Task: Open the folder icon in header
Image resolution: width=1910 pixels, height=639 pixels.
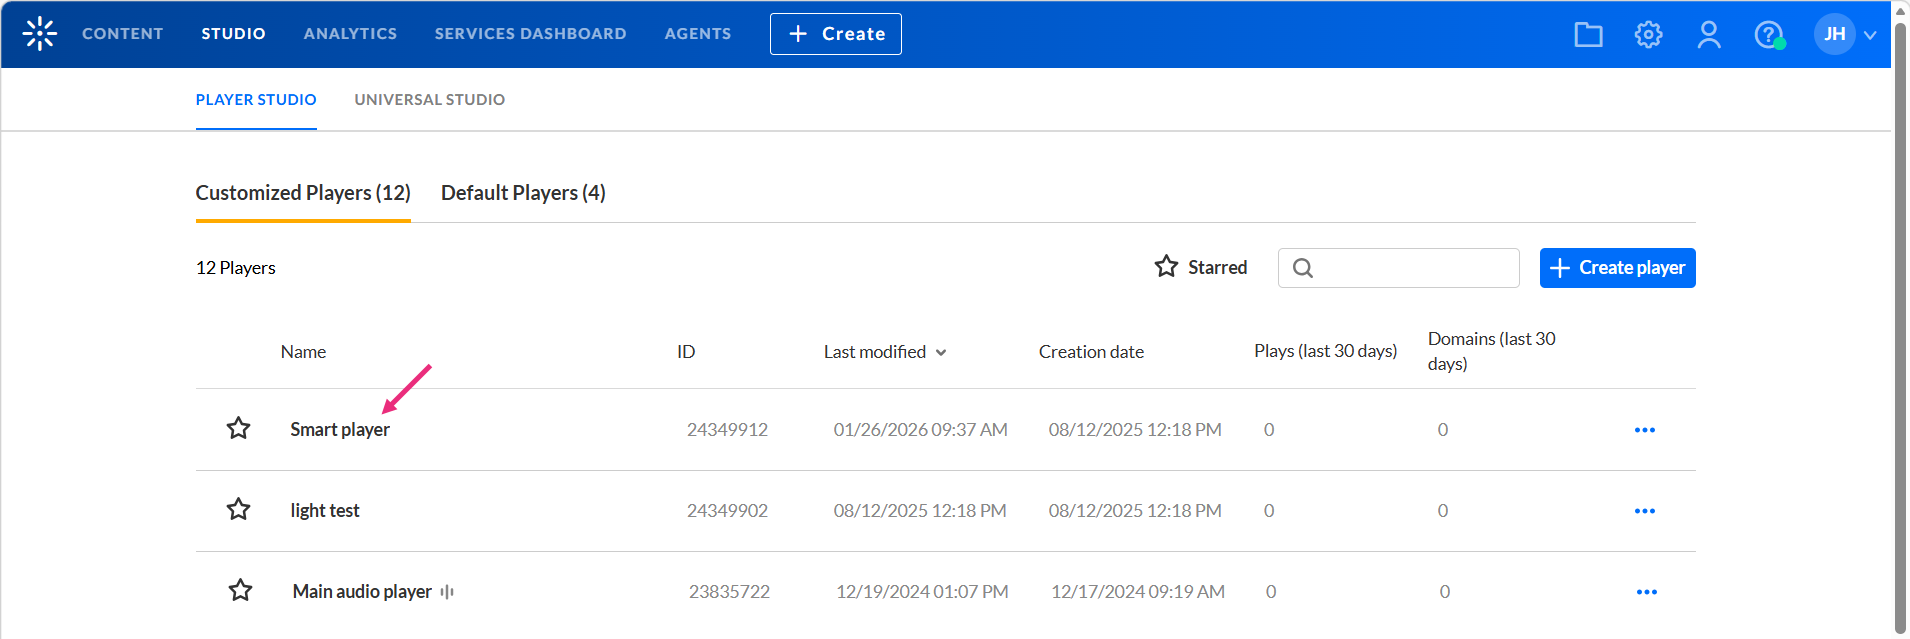Action: click(1588, 35)
